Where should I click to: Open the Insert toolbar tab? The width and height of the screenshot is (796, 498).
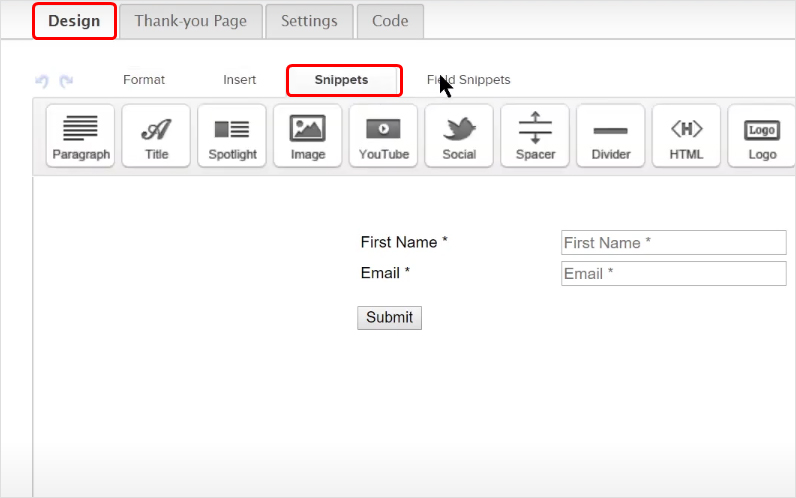tap(240, 80)
